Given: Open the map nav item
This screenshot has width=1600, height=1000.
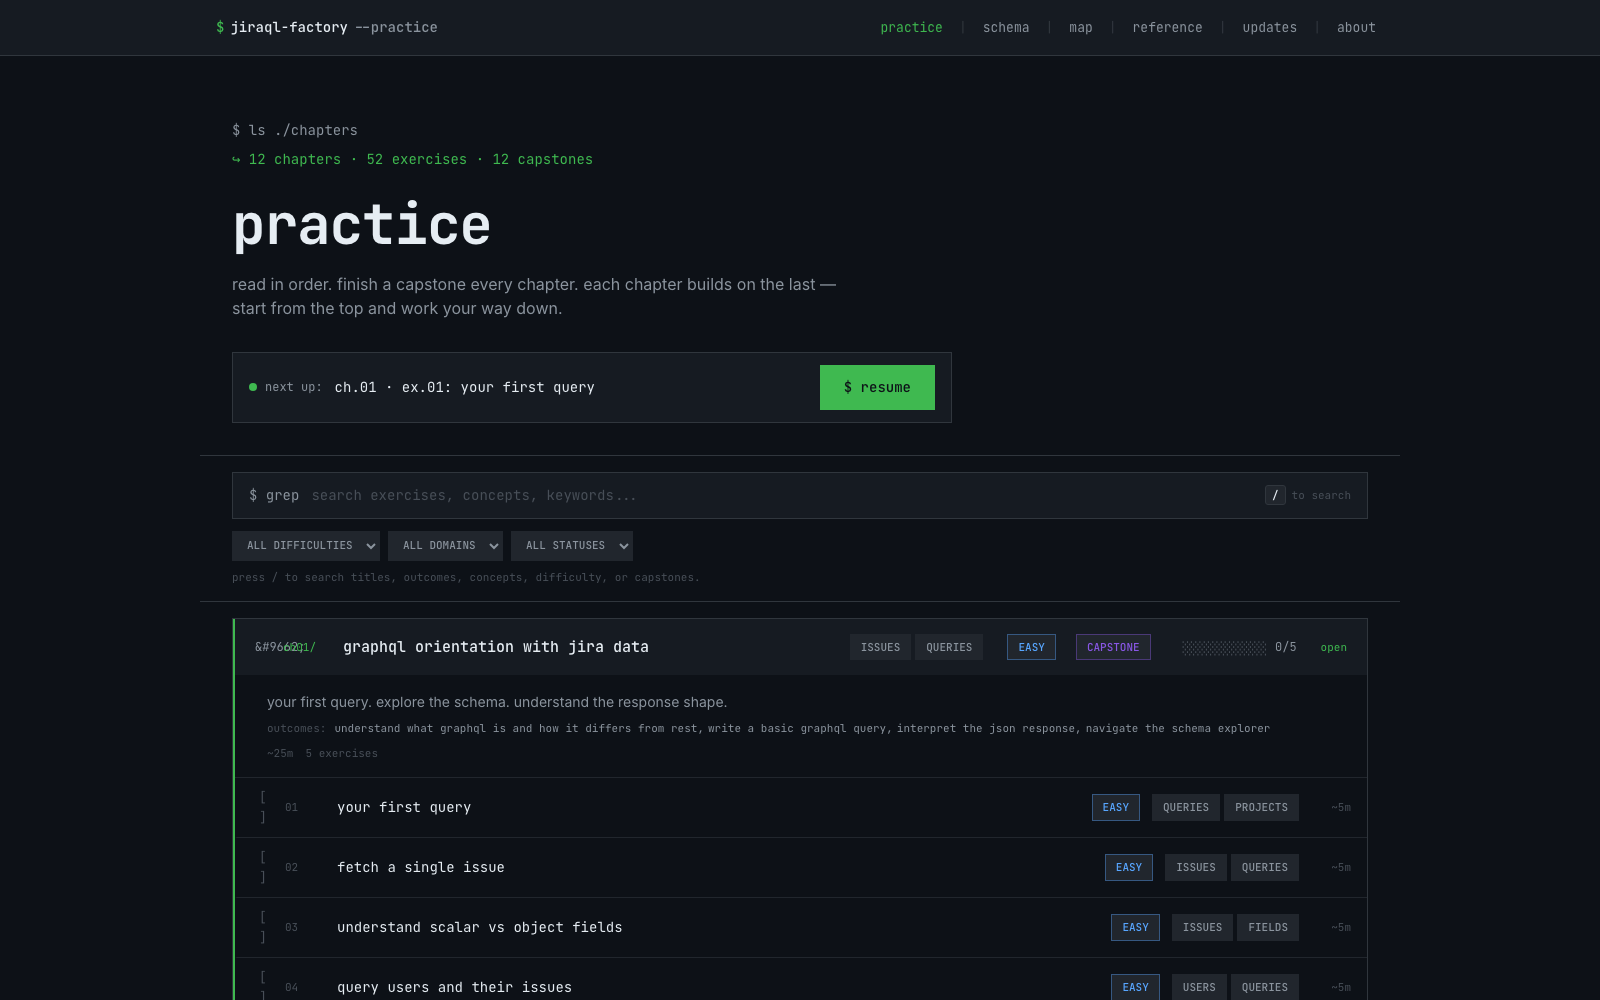Looking at the screenshot, I should tap(1080, 27).
